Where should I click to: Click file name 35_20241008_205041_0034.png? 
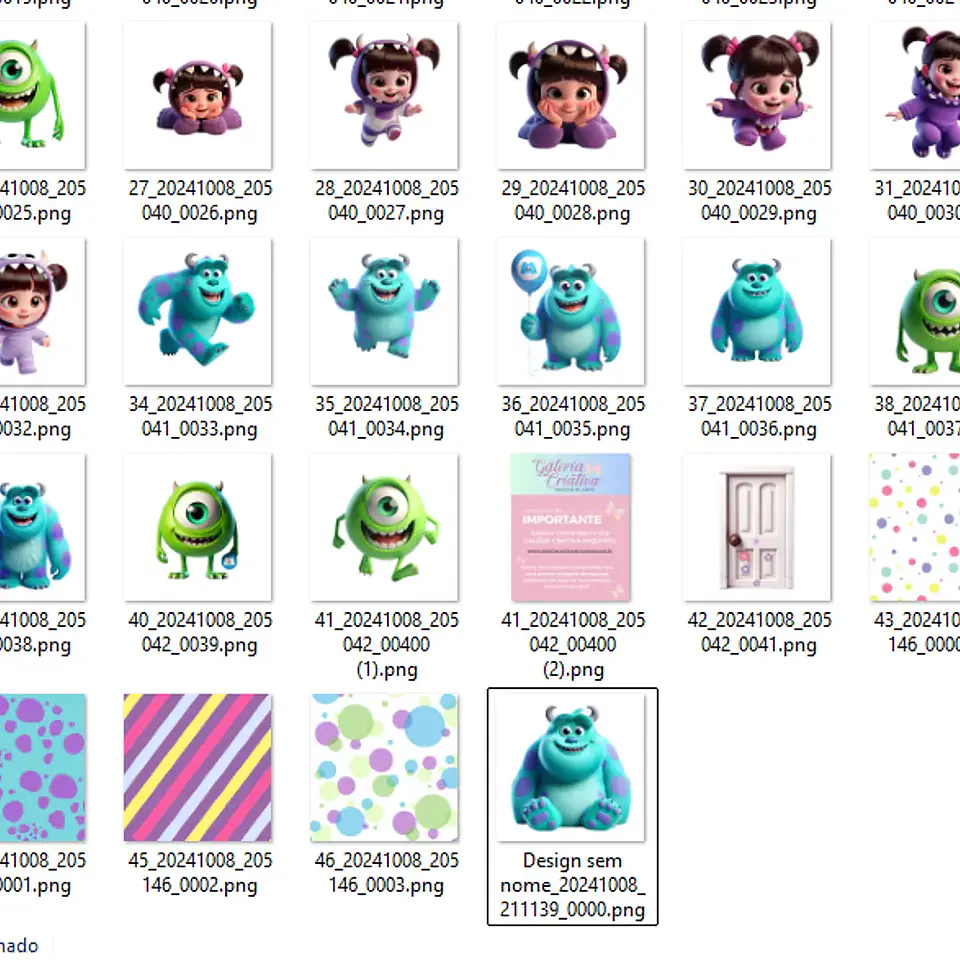387,416
